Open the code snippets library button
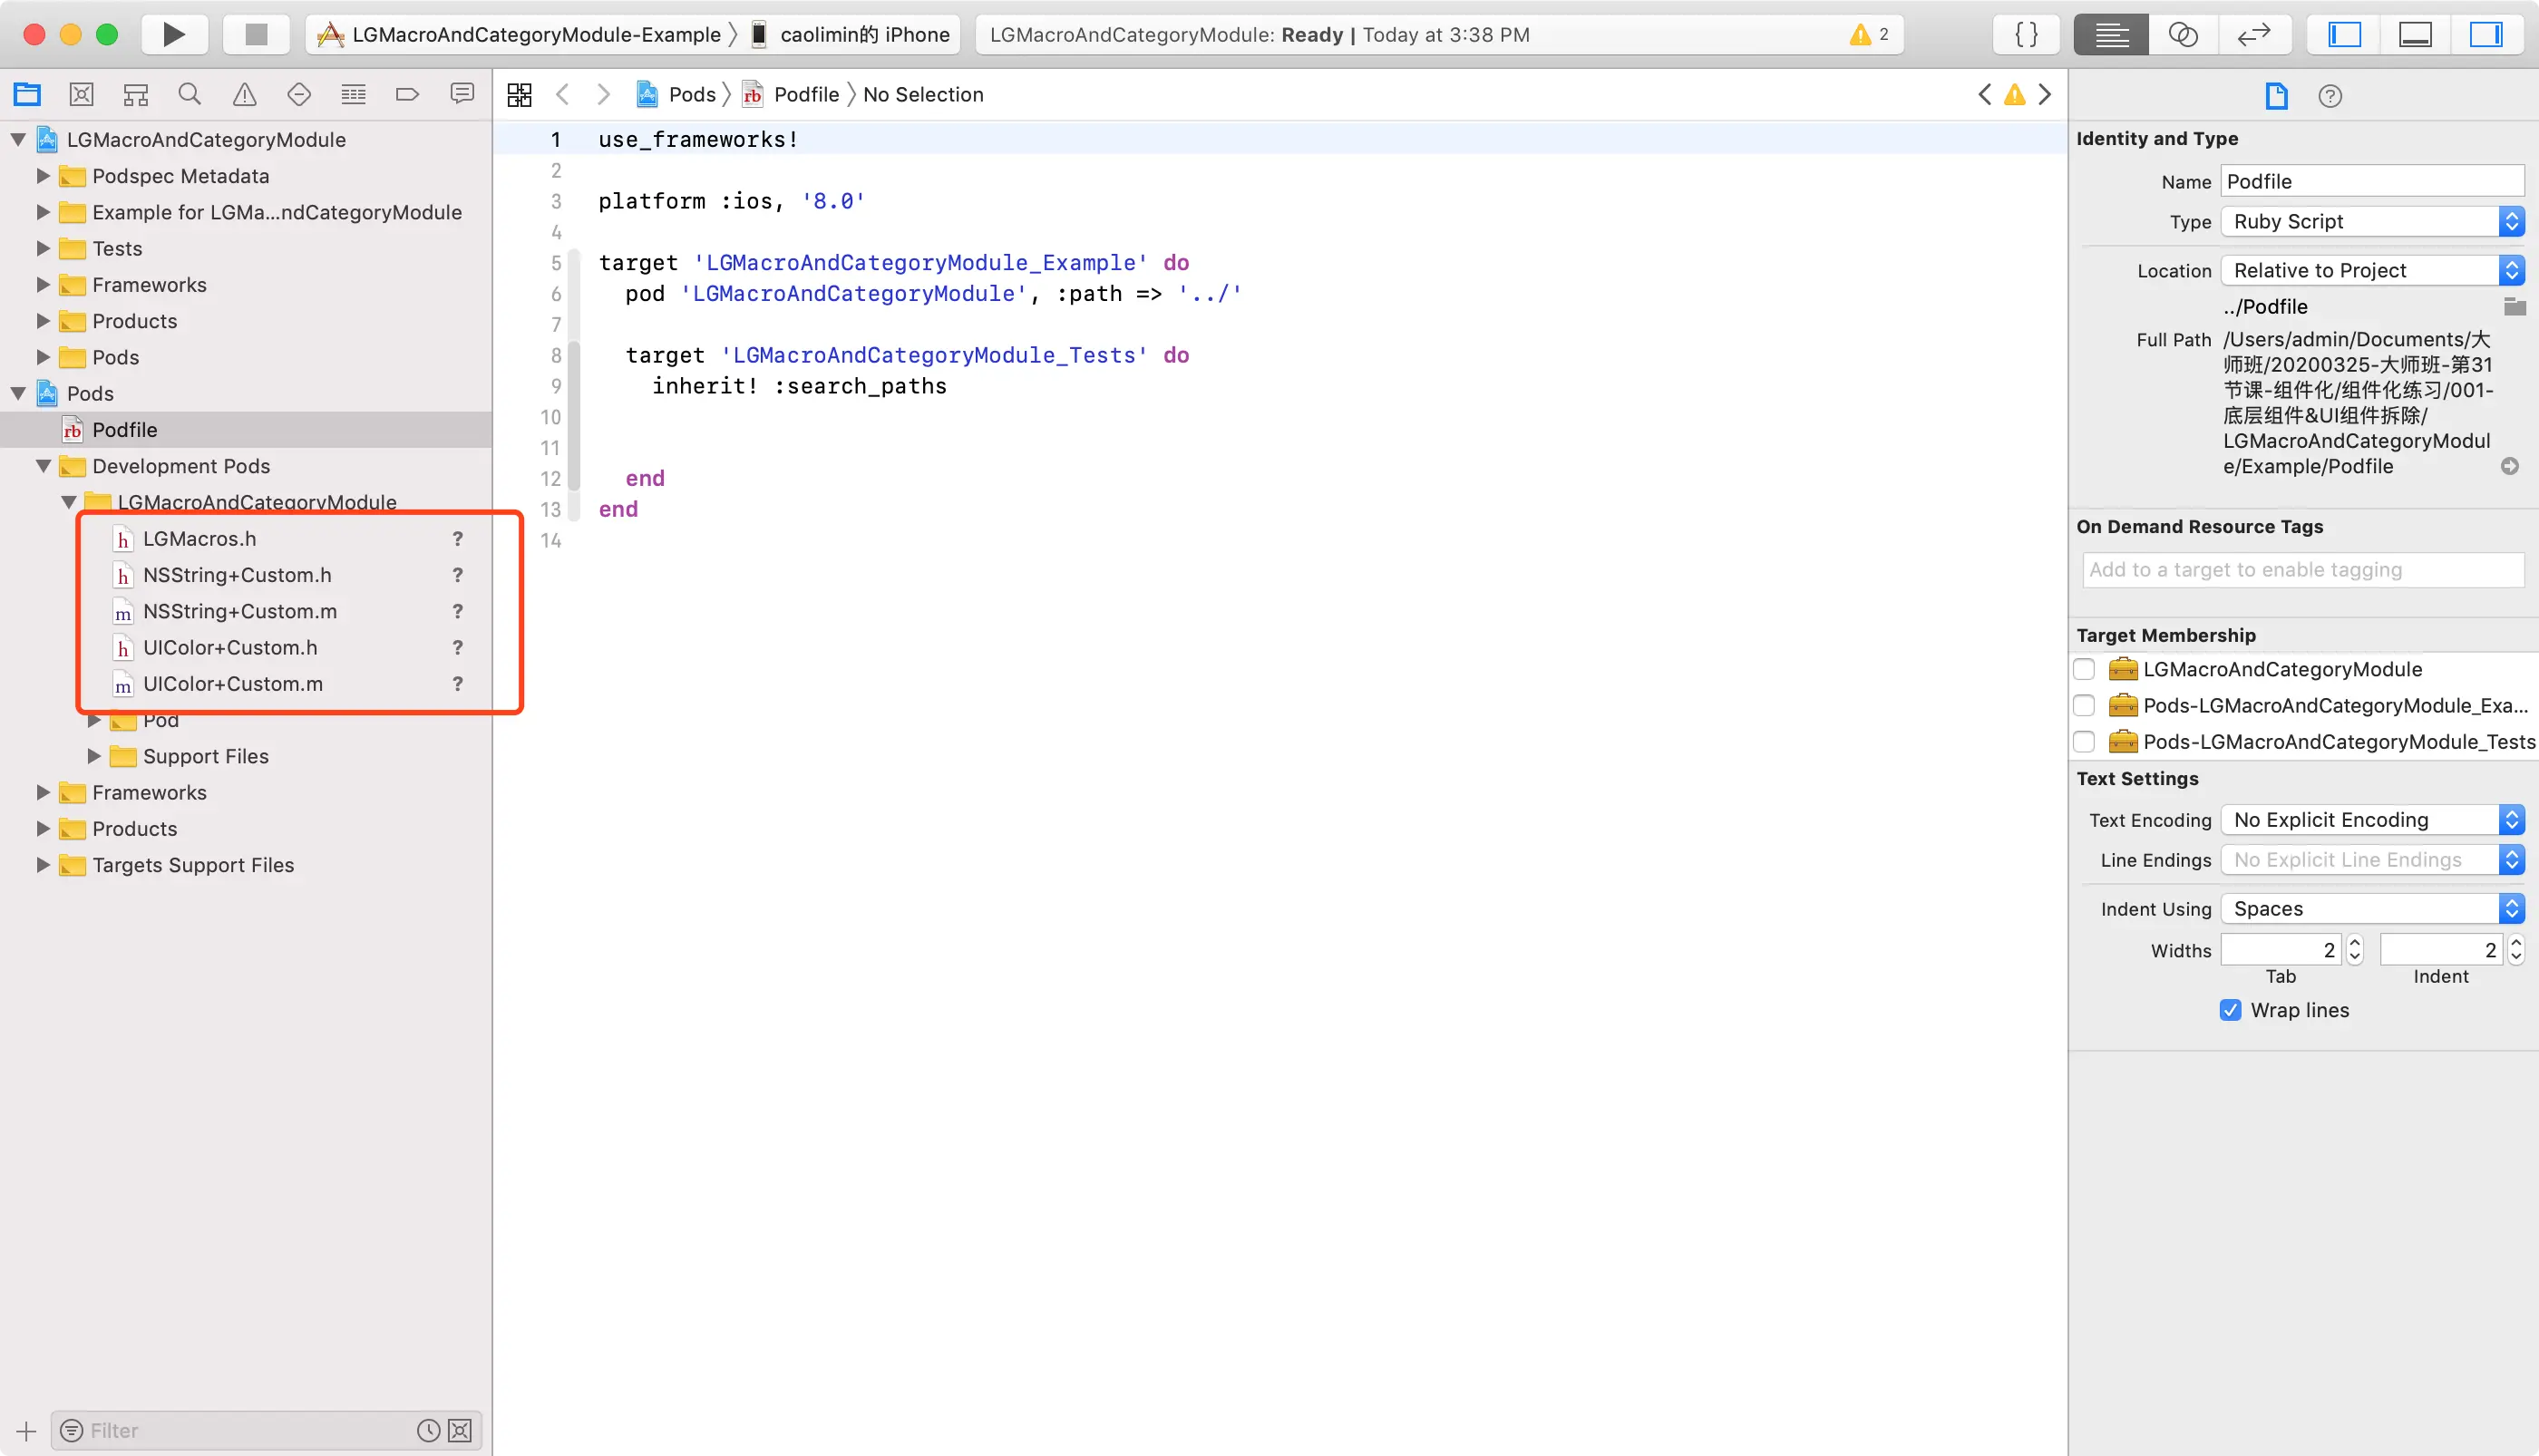 [2026, 34]
